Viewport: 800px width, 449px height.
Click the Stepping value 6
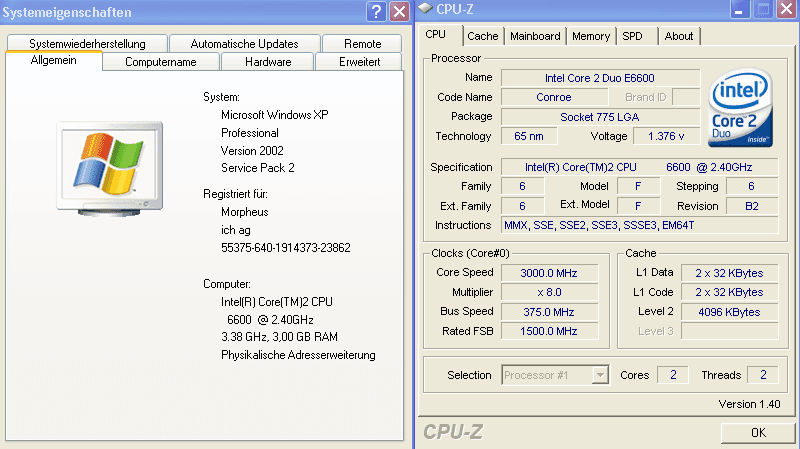tap(752, 186)
